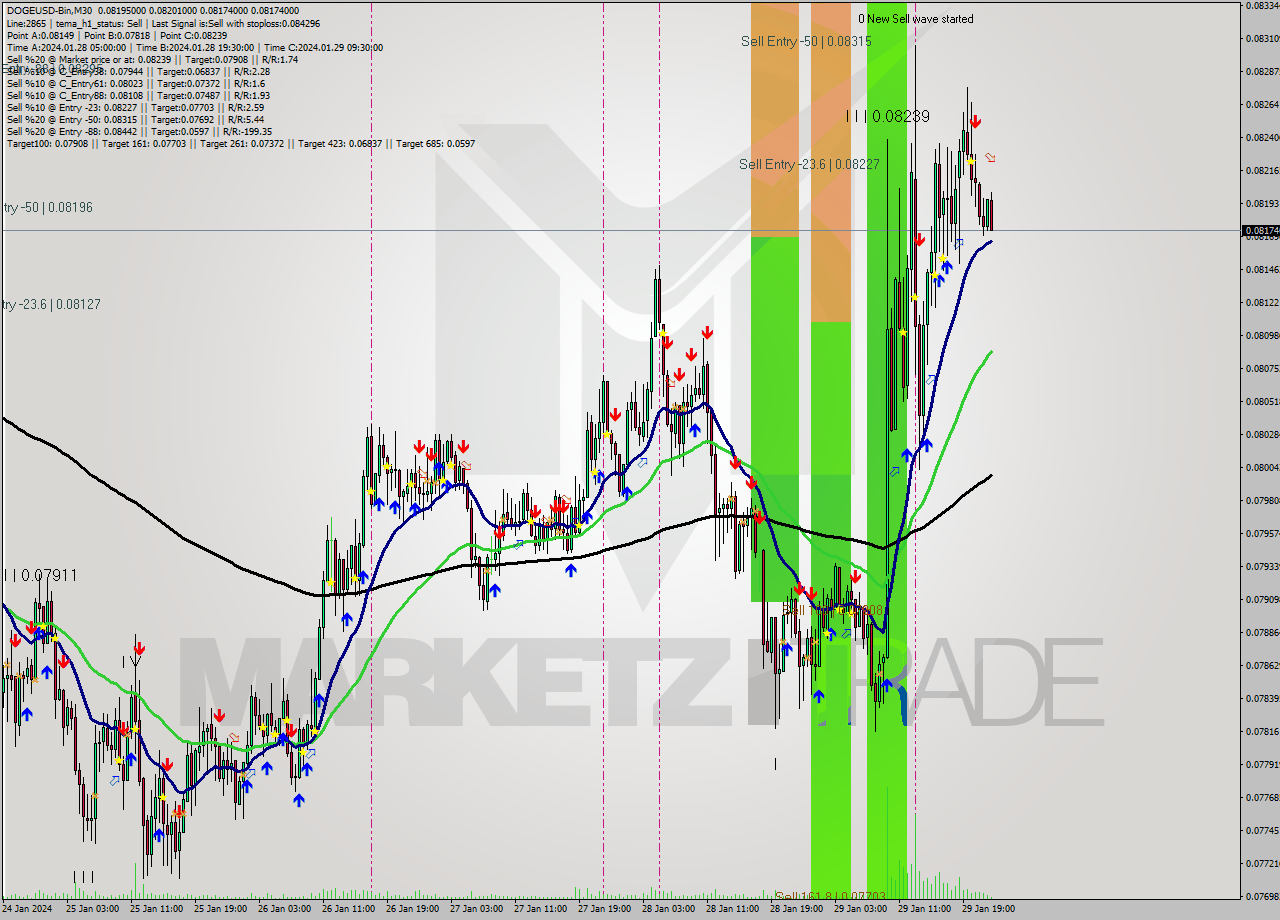Click the '26 Jan 11:00' time axis label
1280x920 pixels.
348,909
